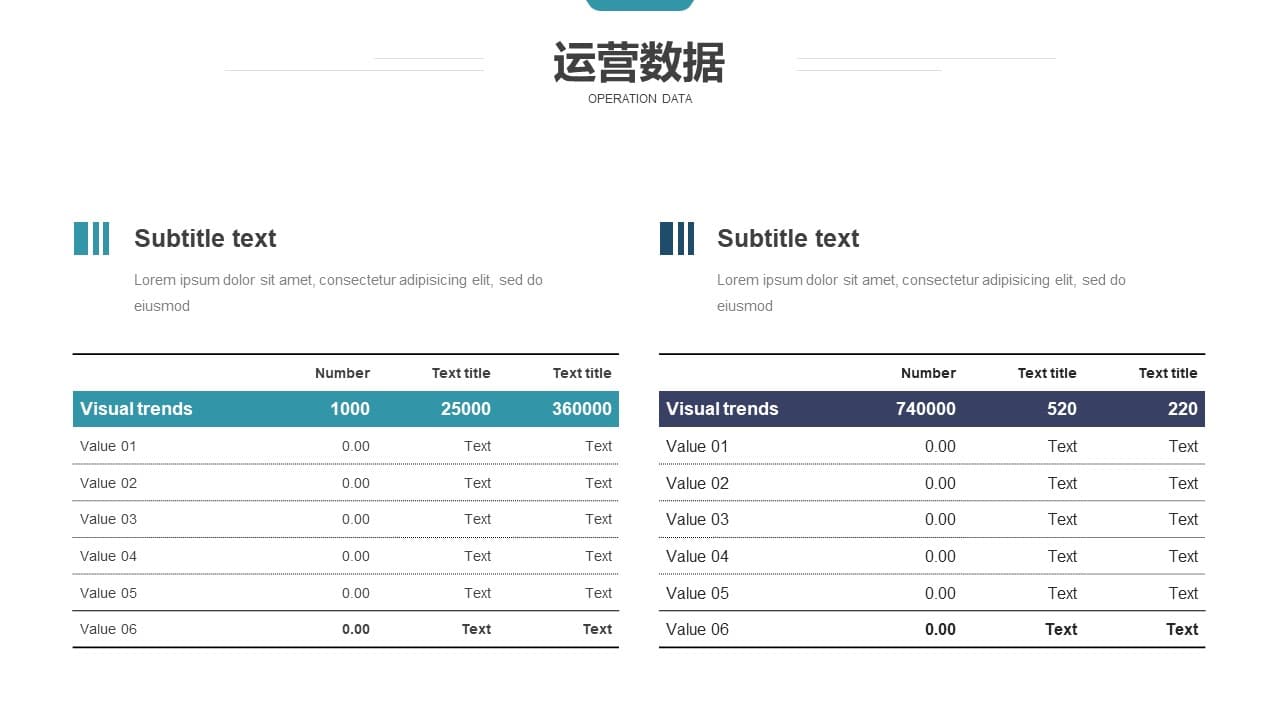This screenshot has height=720, width=1280.
Task: Click 0.00 in teal table Value 01 row
Action: (356, 446)
